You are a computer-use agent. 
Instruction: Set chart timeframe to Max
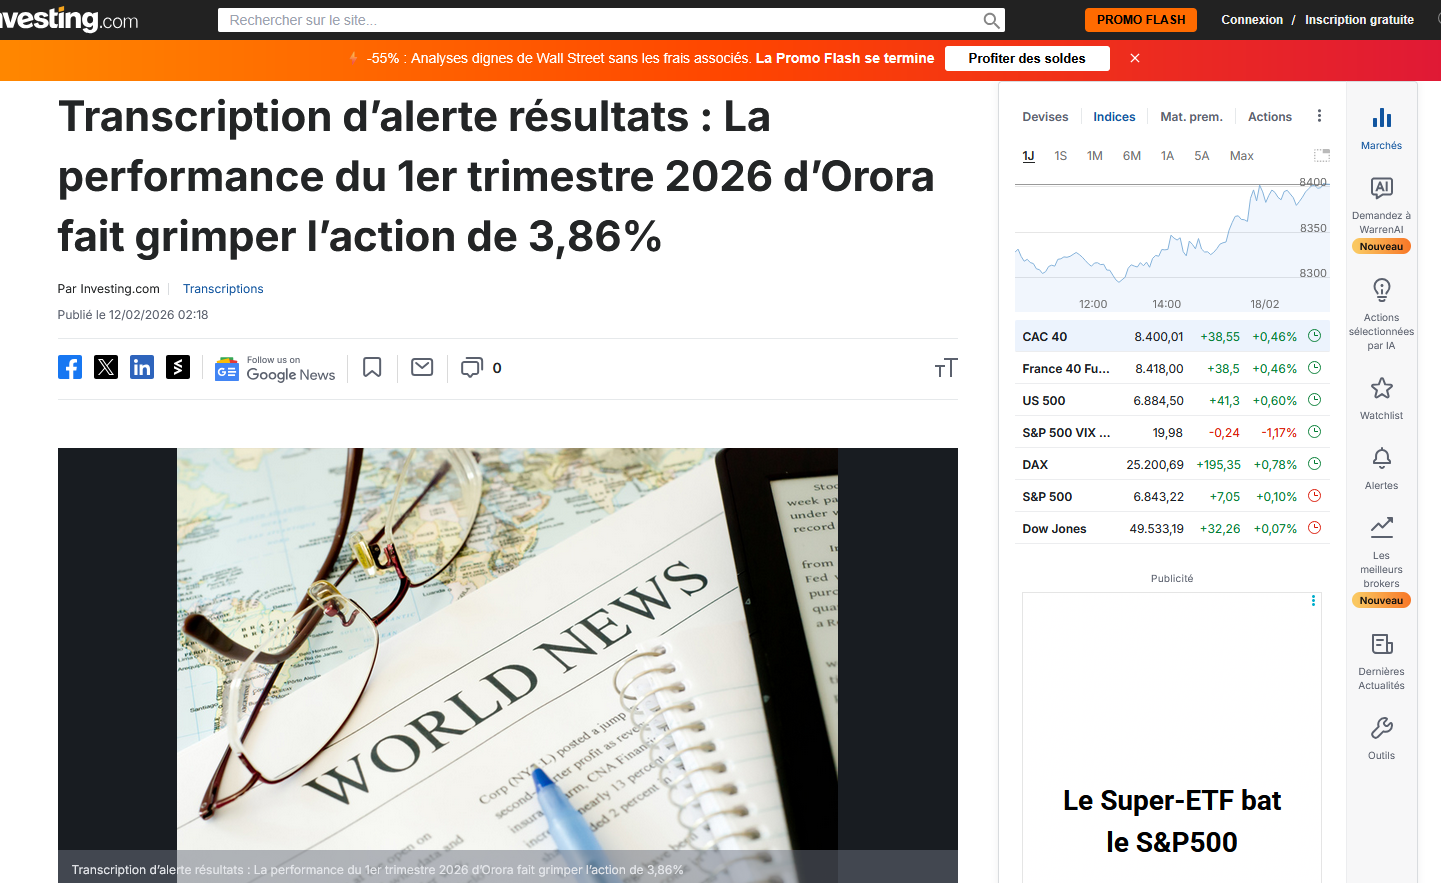point(1241,156)
